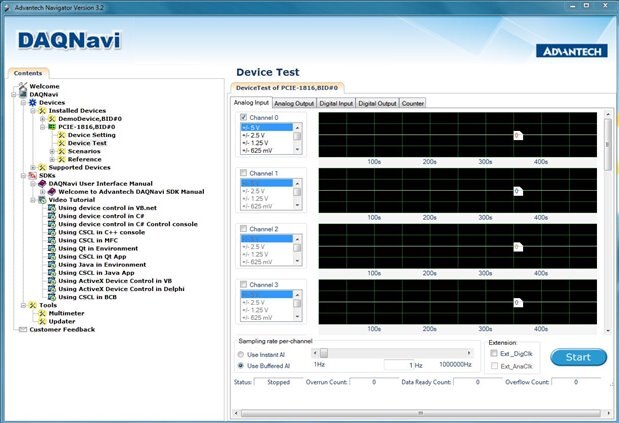This screenshot has height=423, width=619.
Task: Select Channel 0 range +/- 2.5 V
Action: (x=266, y=135)
